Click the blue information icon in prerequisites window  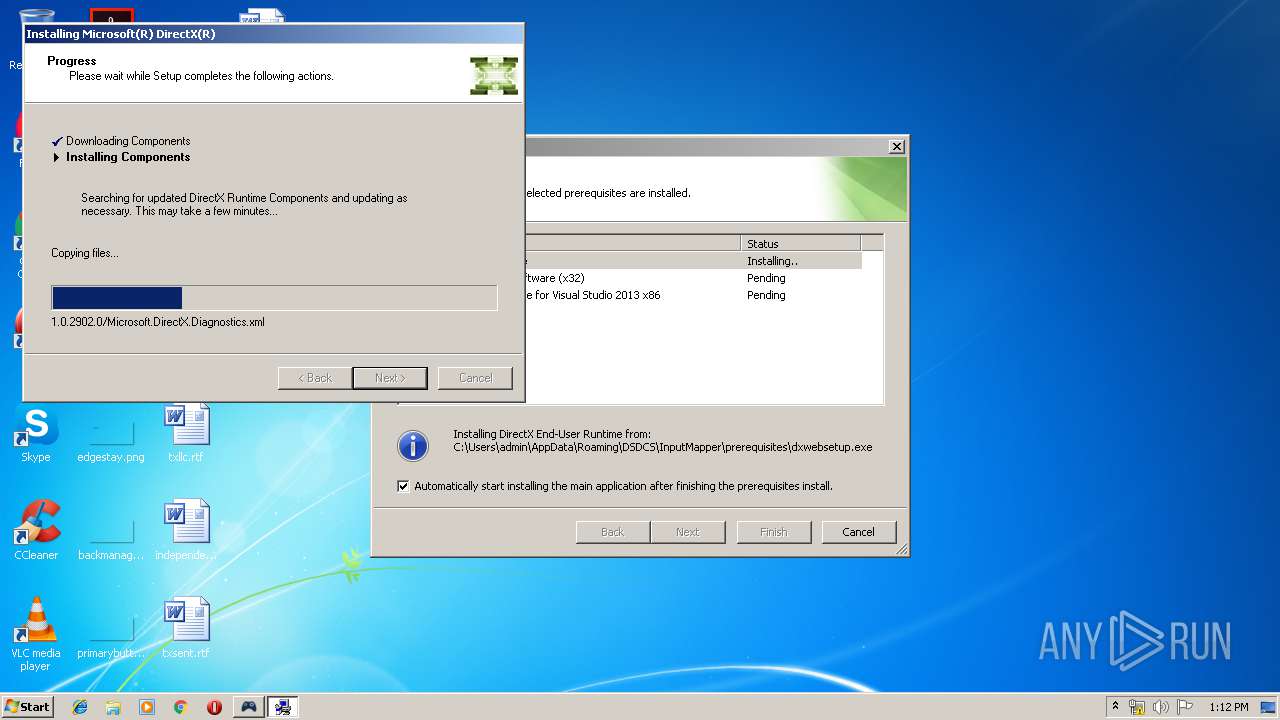413,446
